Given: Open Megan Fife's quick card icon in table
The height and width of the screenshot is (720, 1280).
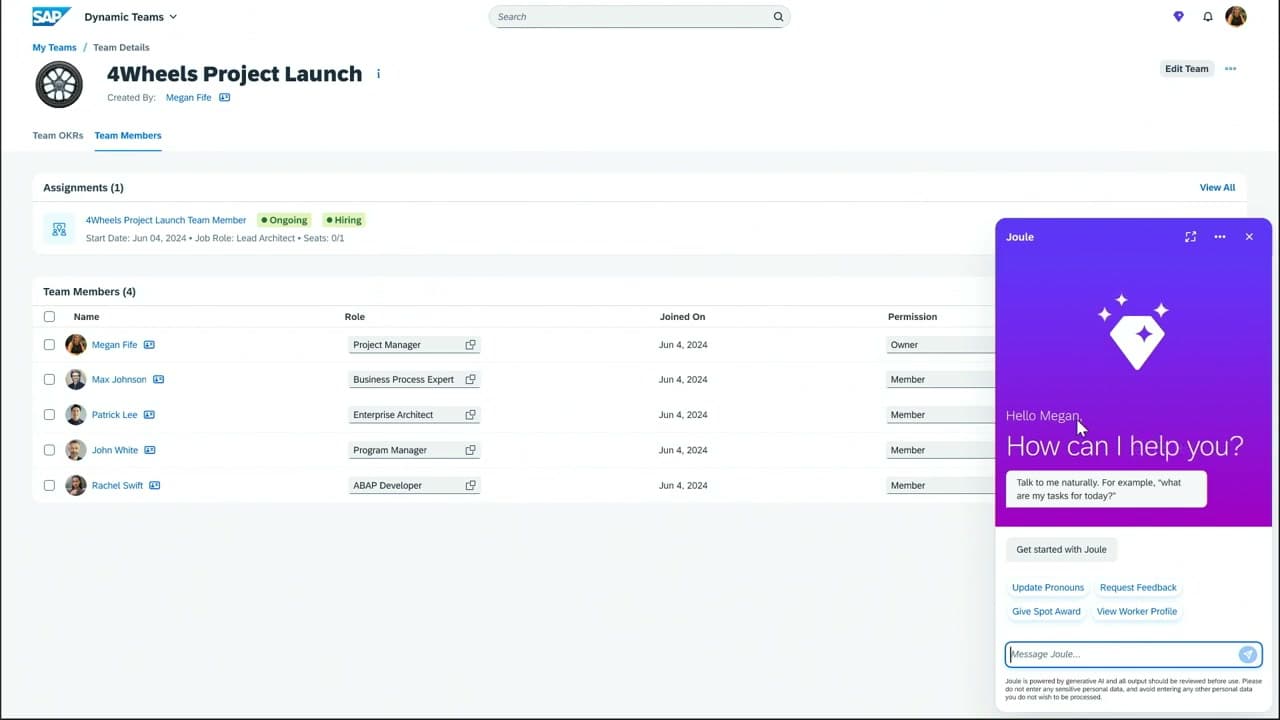Looking at the screenshot, I should pos(149,345).
